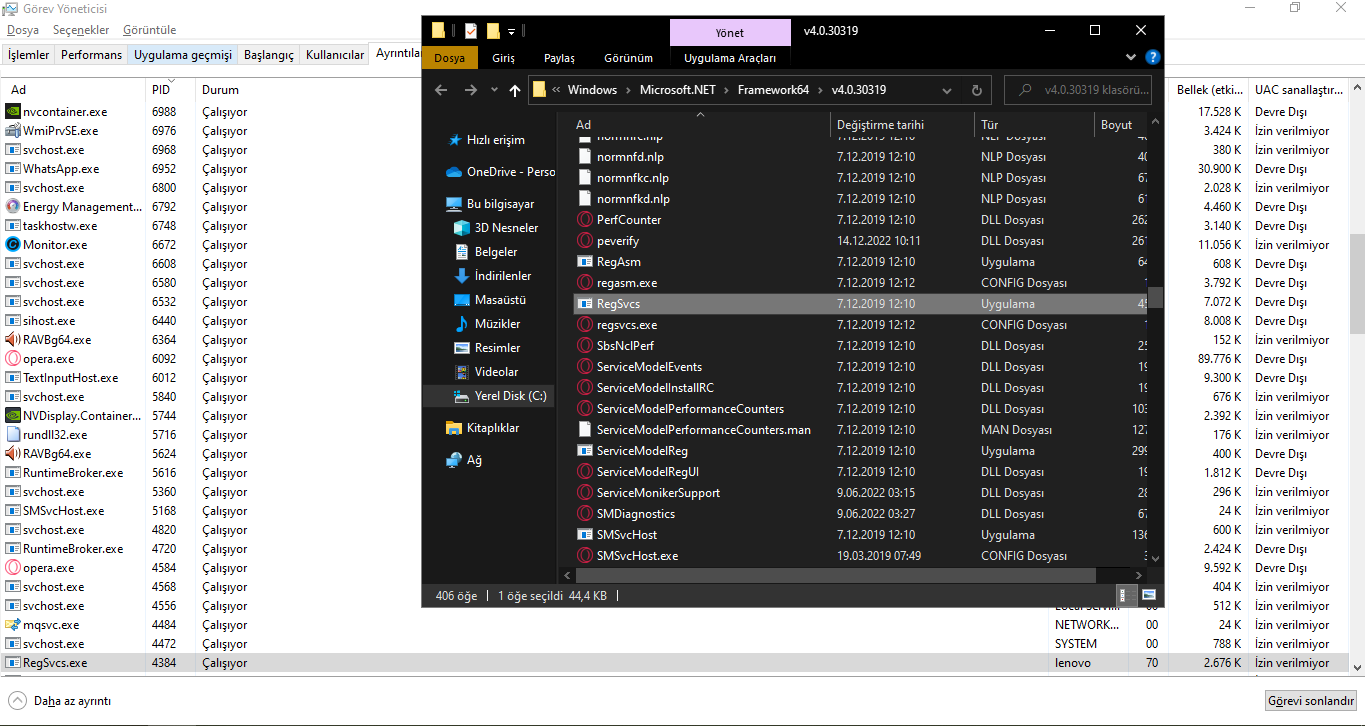
Task: Select Hızlı erişim in the navigation pane
Action: [x=495, y=140]
